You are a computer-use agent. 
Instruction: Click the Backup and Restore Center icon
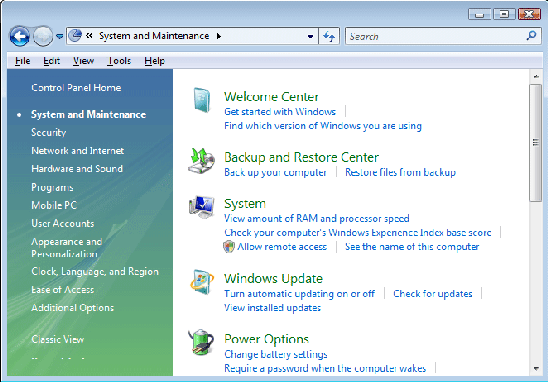click(202, 161)
